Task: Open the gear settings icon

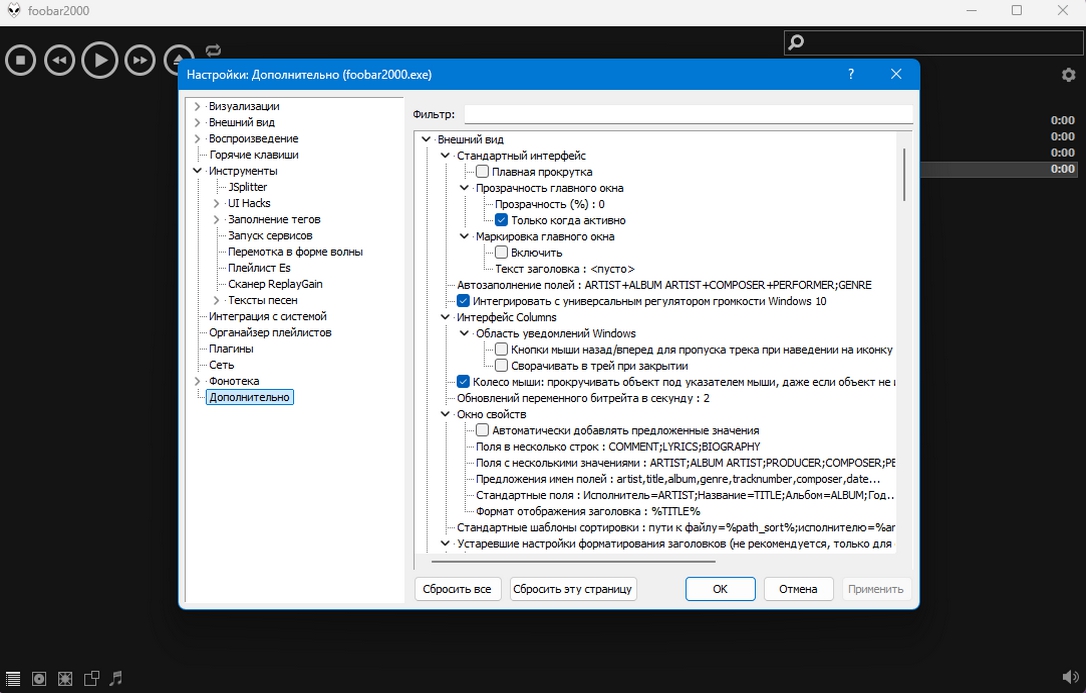Action: [1068, 75]
